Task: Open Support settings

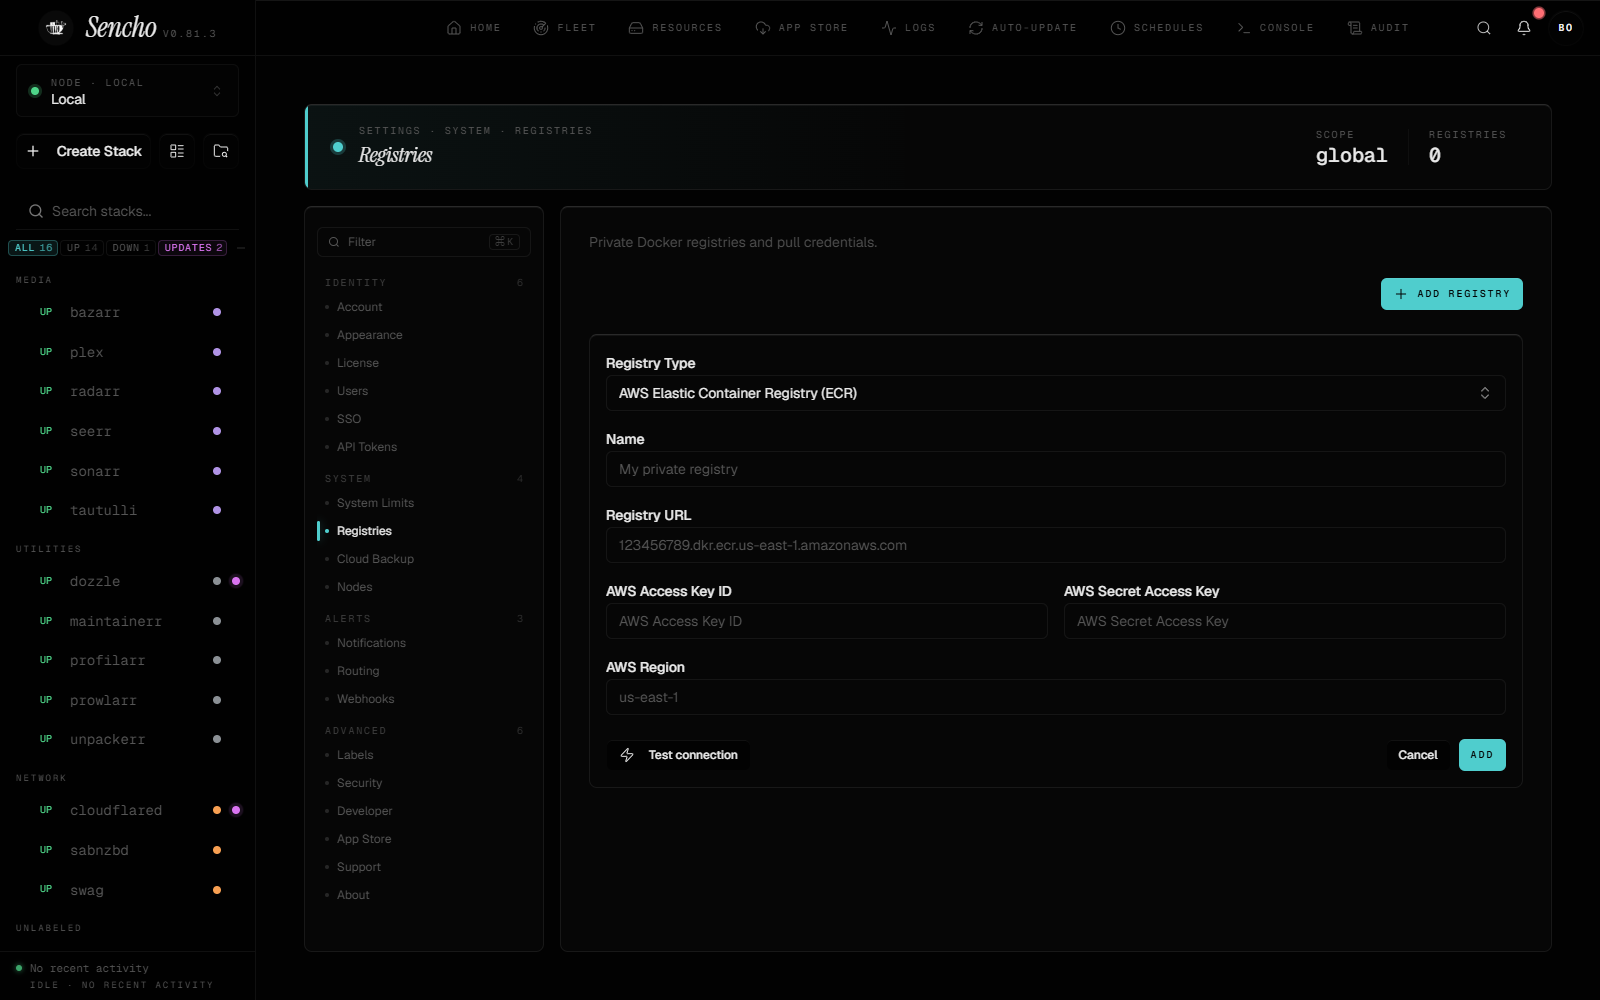Action: click(424, 867)
